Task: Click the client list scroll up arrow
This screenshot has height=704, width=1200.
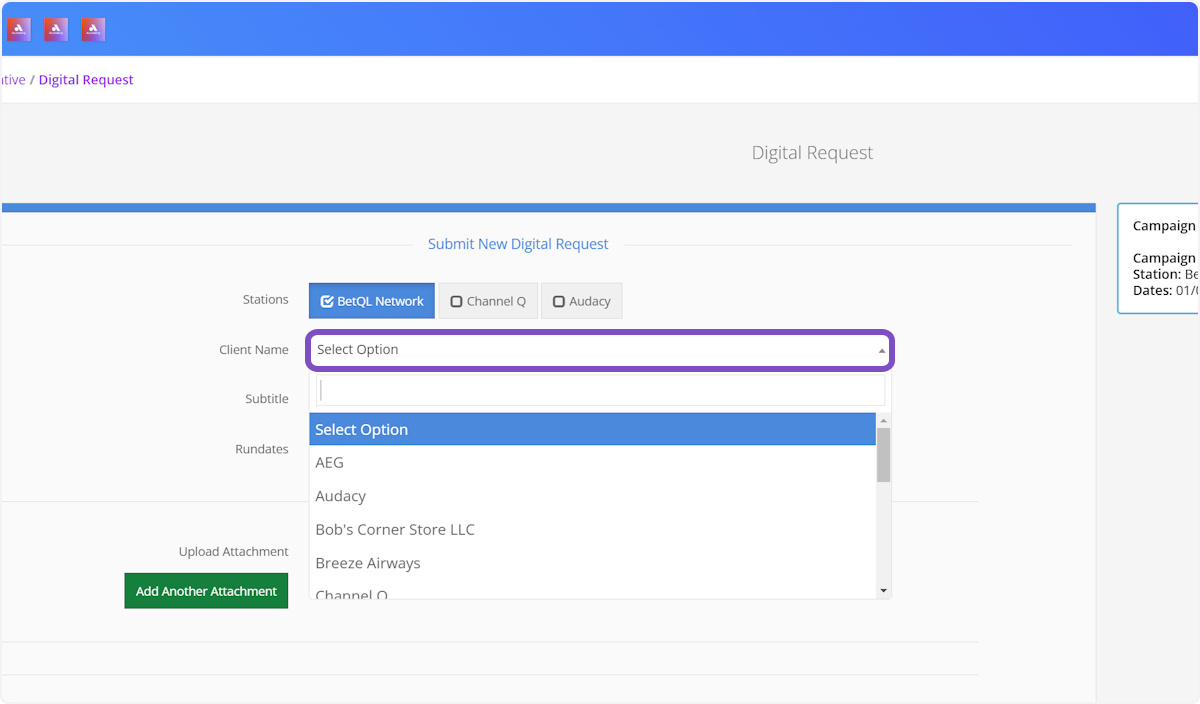Action: (883, 421)
